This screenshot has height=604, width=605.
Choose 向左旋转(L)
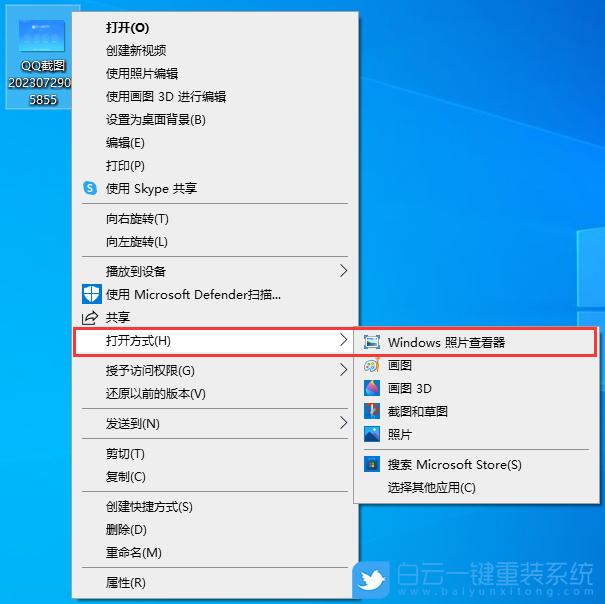coord(215,242)
